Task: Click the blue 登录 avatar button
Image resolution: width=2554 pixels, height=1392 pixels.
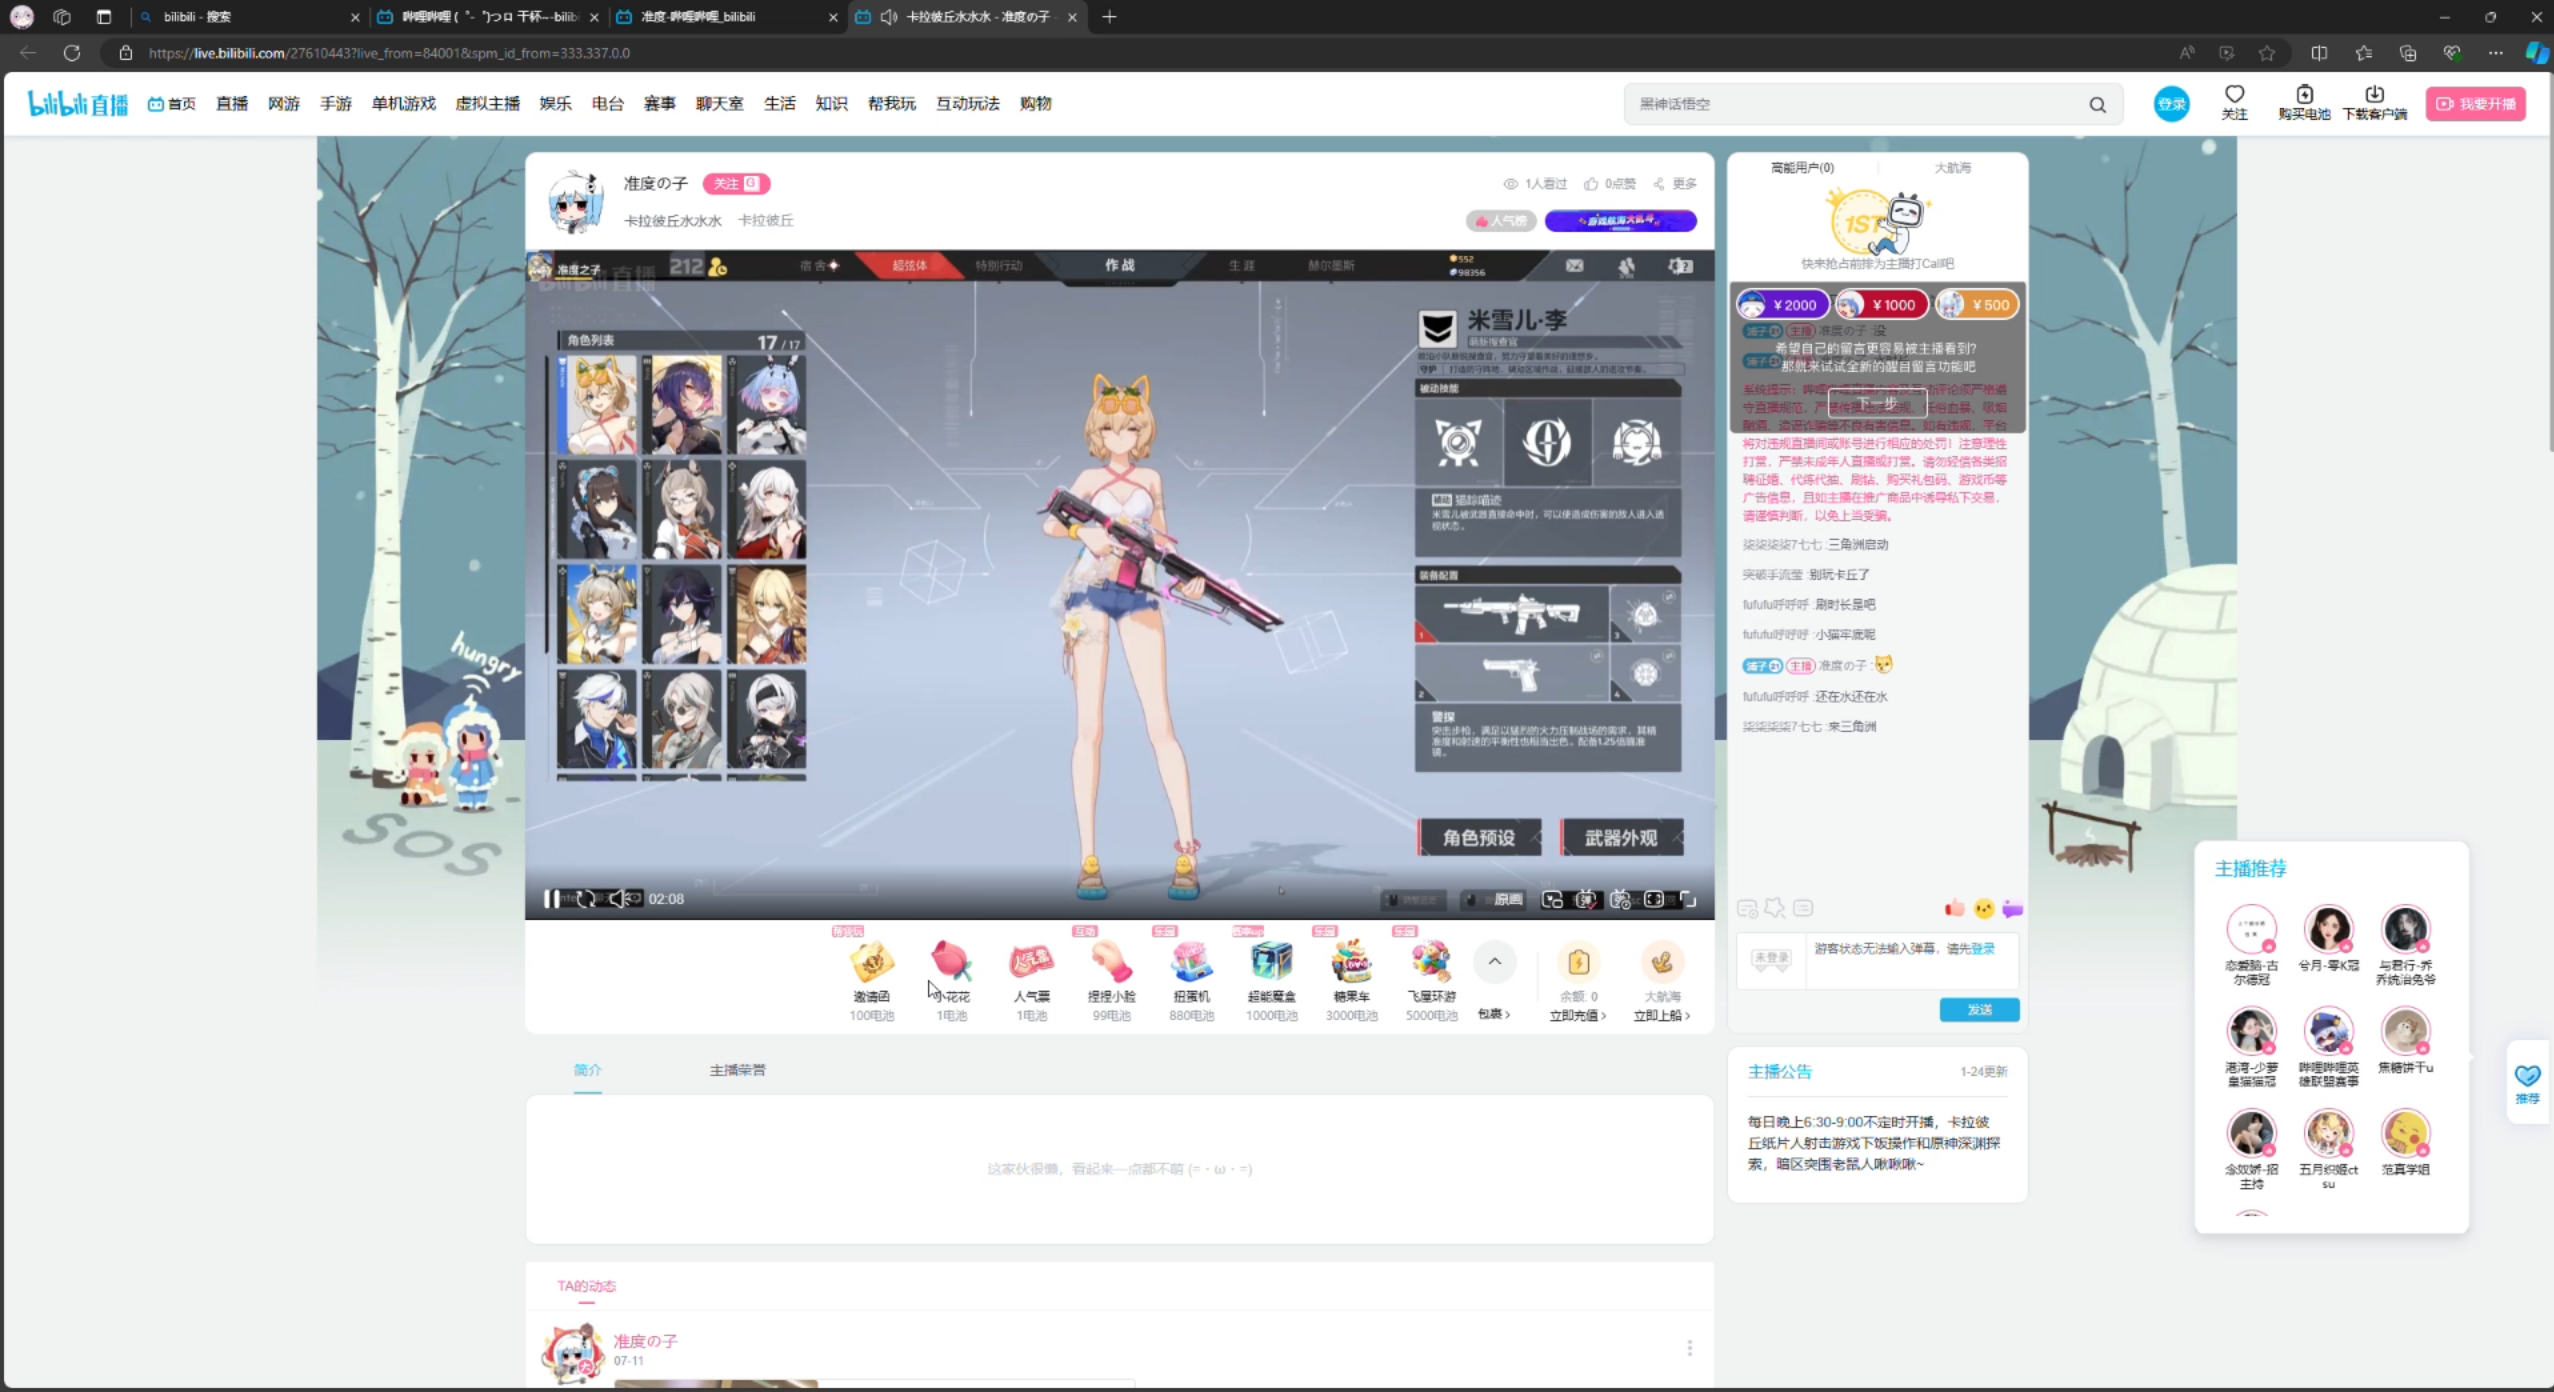Action: (2171, 104)
